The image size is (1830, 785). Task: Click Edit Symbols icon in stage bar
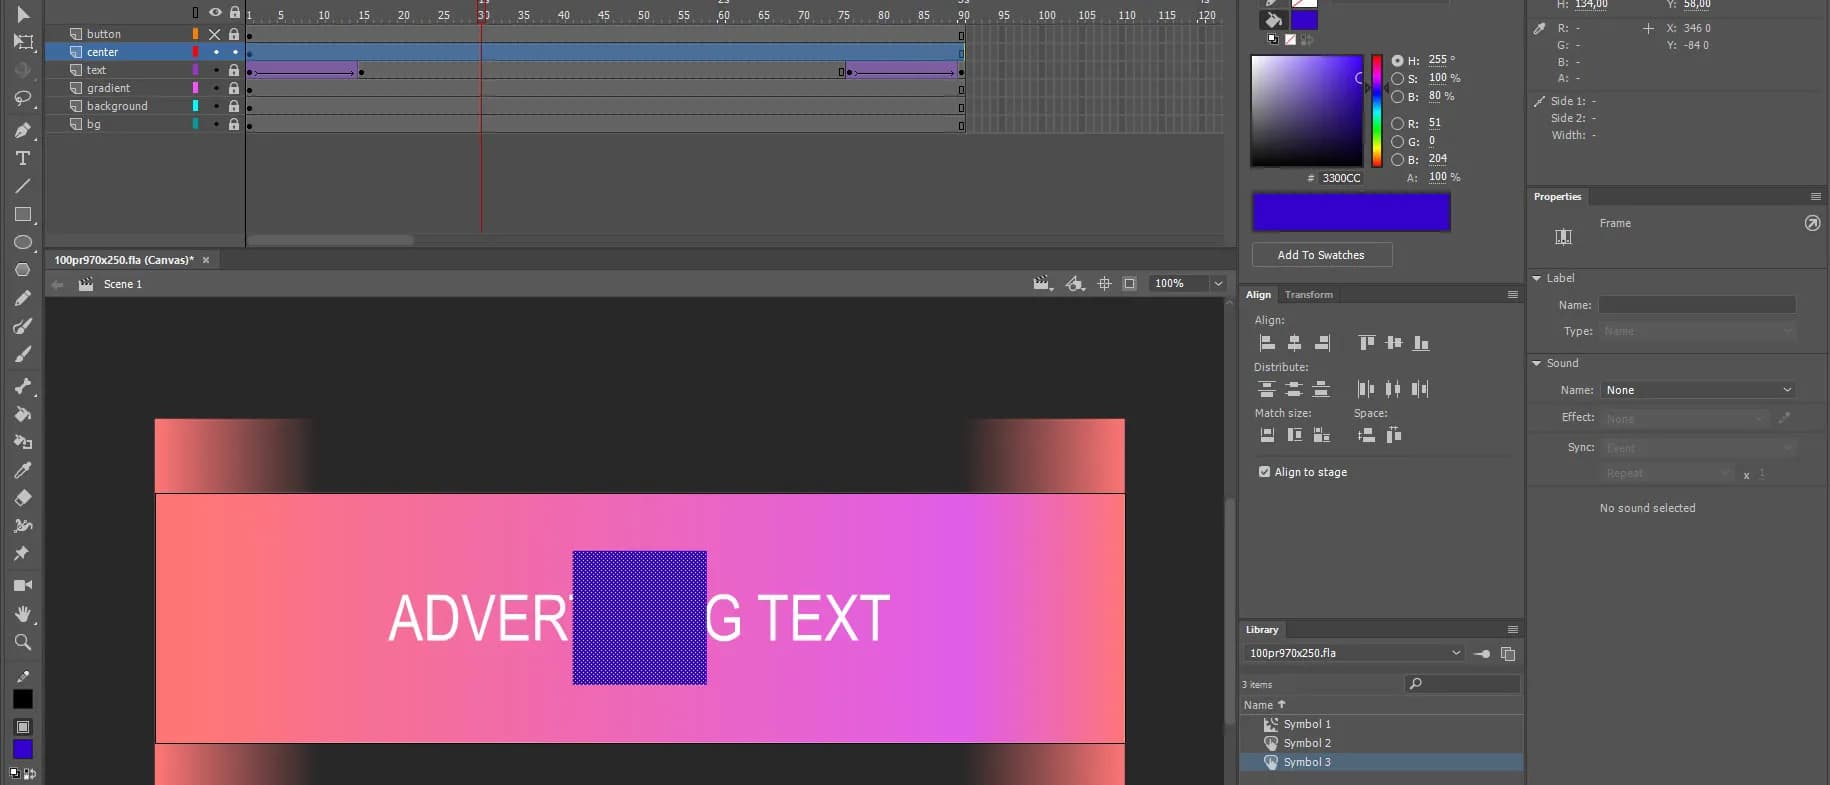coord(1075,284)
